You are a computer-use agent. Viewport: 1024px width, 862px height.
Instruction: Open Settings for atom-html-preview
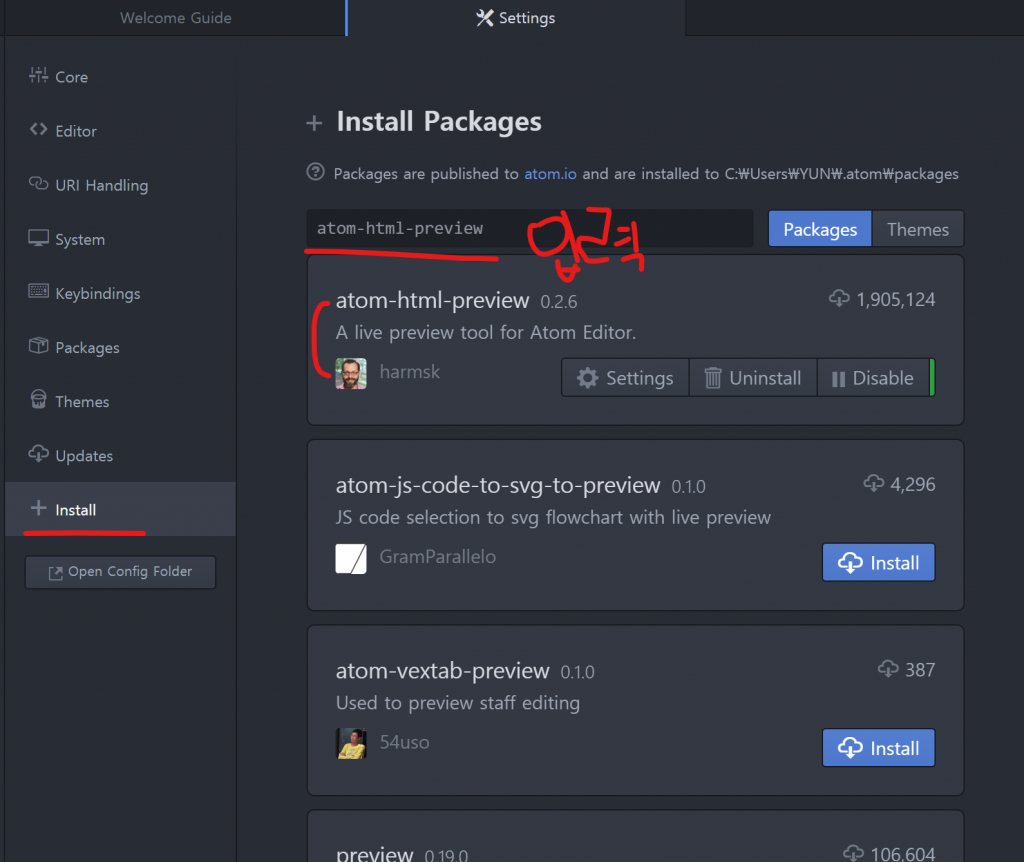pos(625,377)
